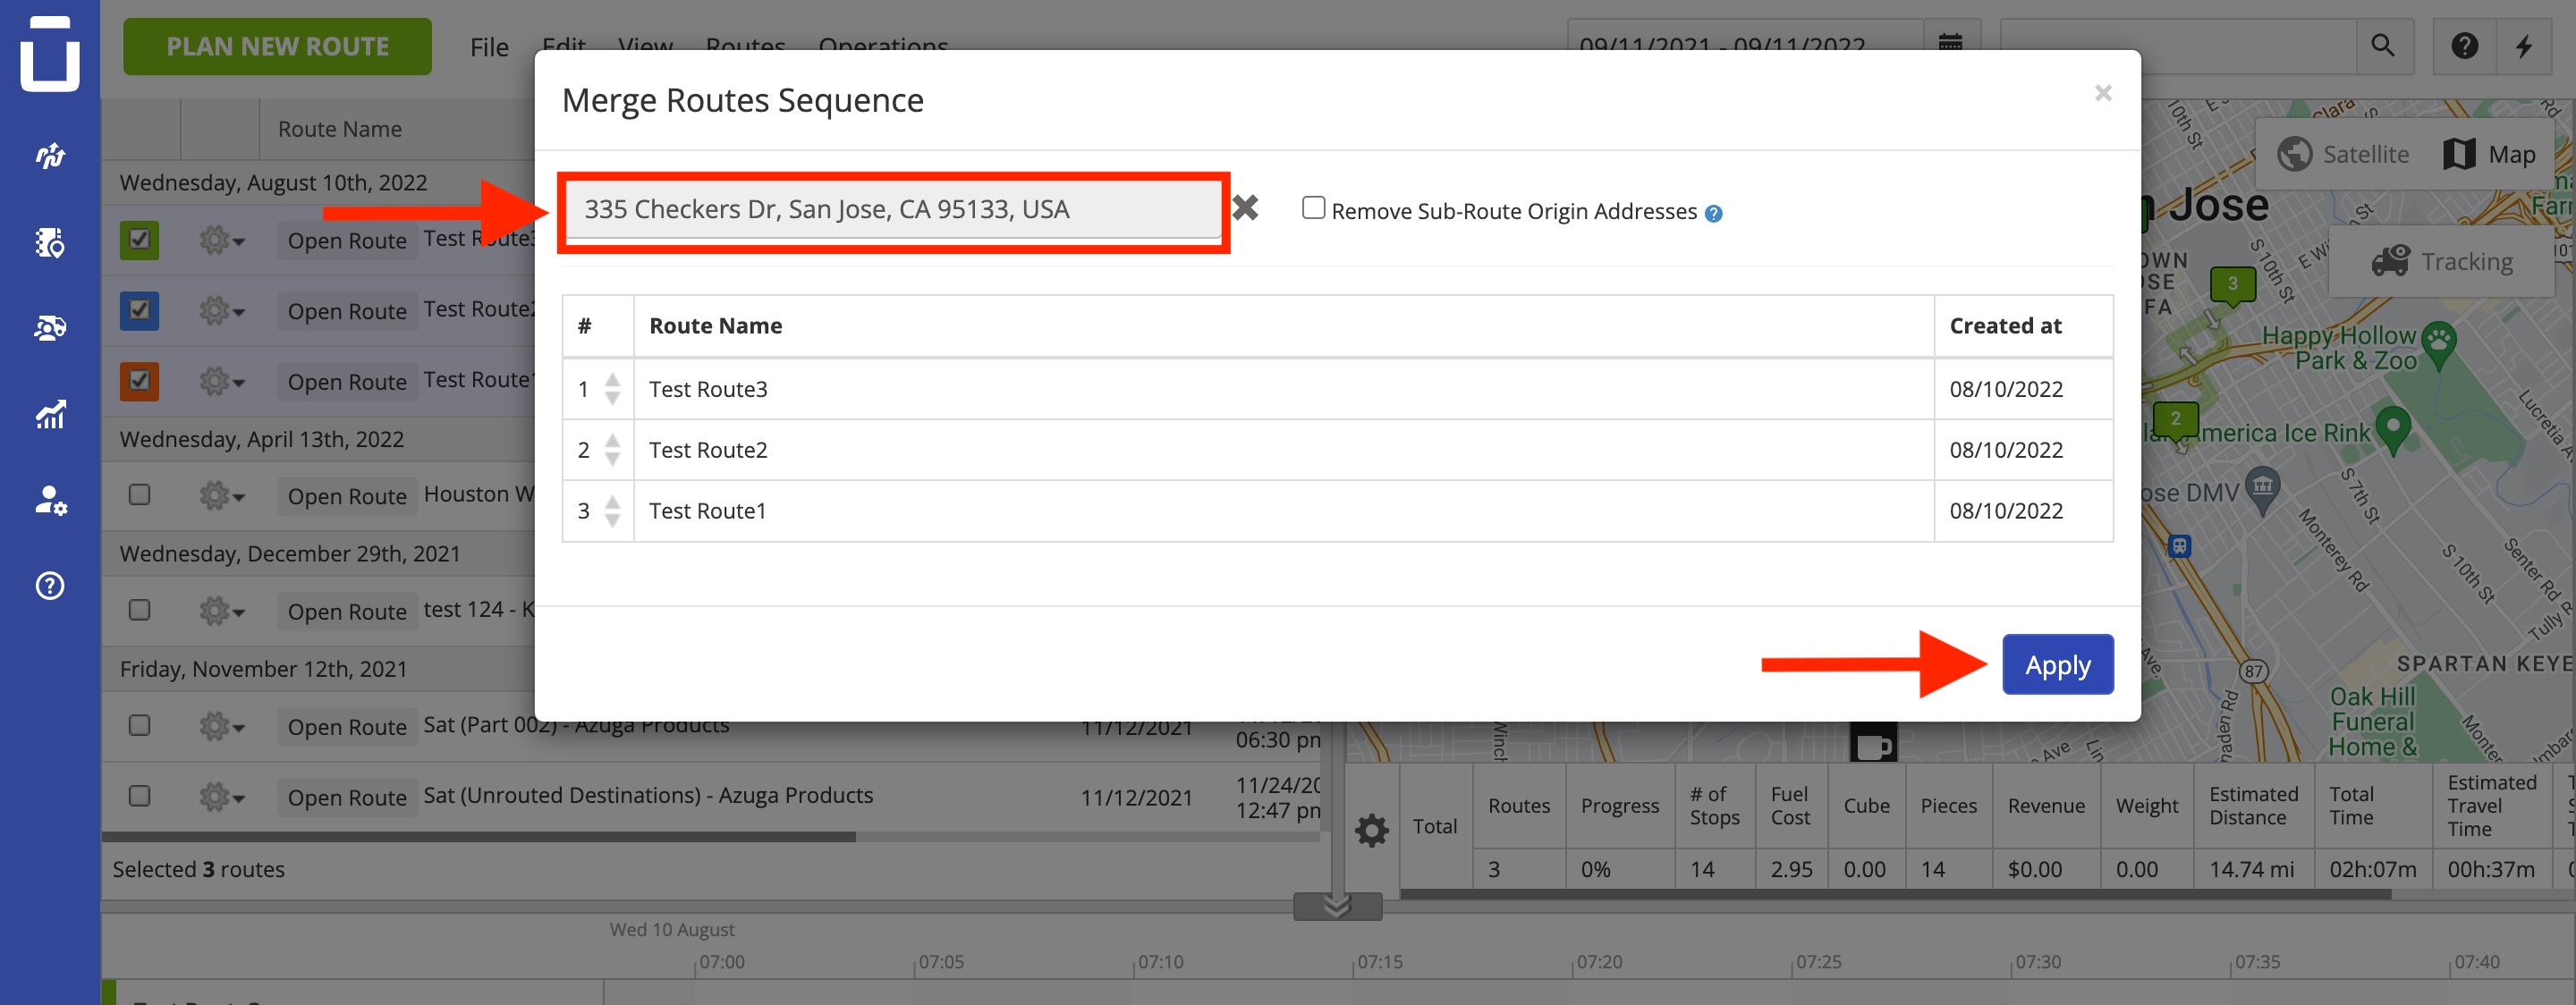2576x1005 pixels.
Task: Open Route for Houston route
Action: coord(347,495)
